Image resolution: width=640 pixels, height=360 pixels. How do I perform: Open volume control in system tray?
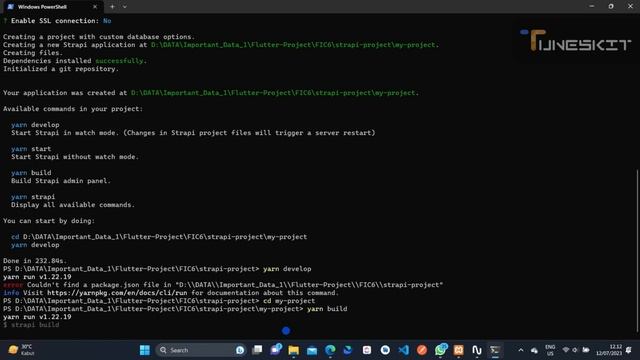click(x=575, y=350)
